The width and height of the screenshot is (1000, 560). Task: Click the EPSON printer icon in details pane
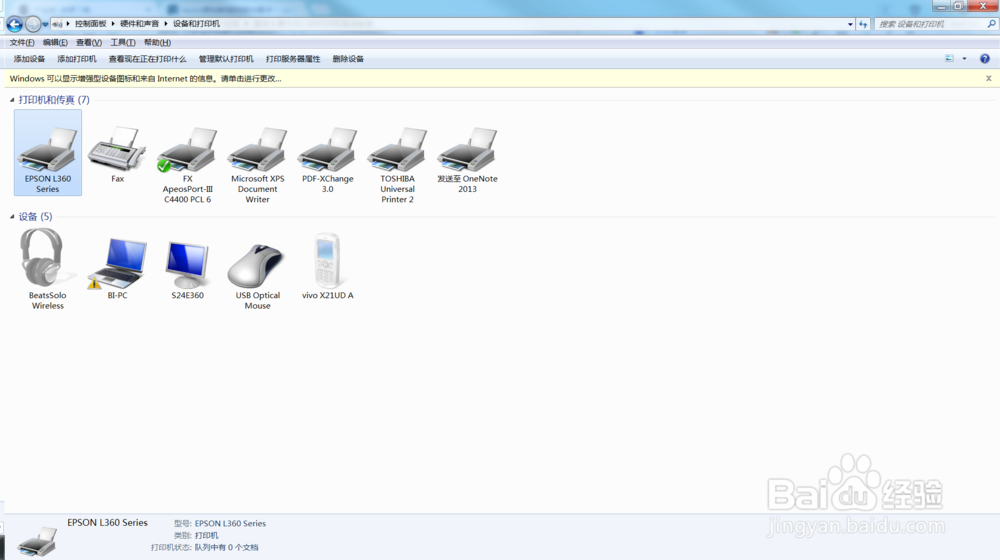[37, 542]
